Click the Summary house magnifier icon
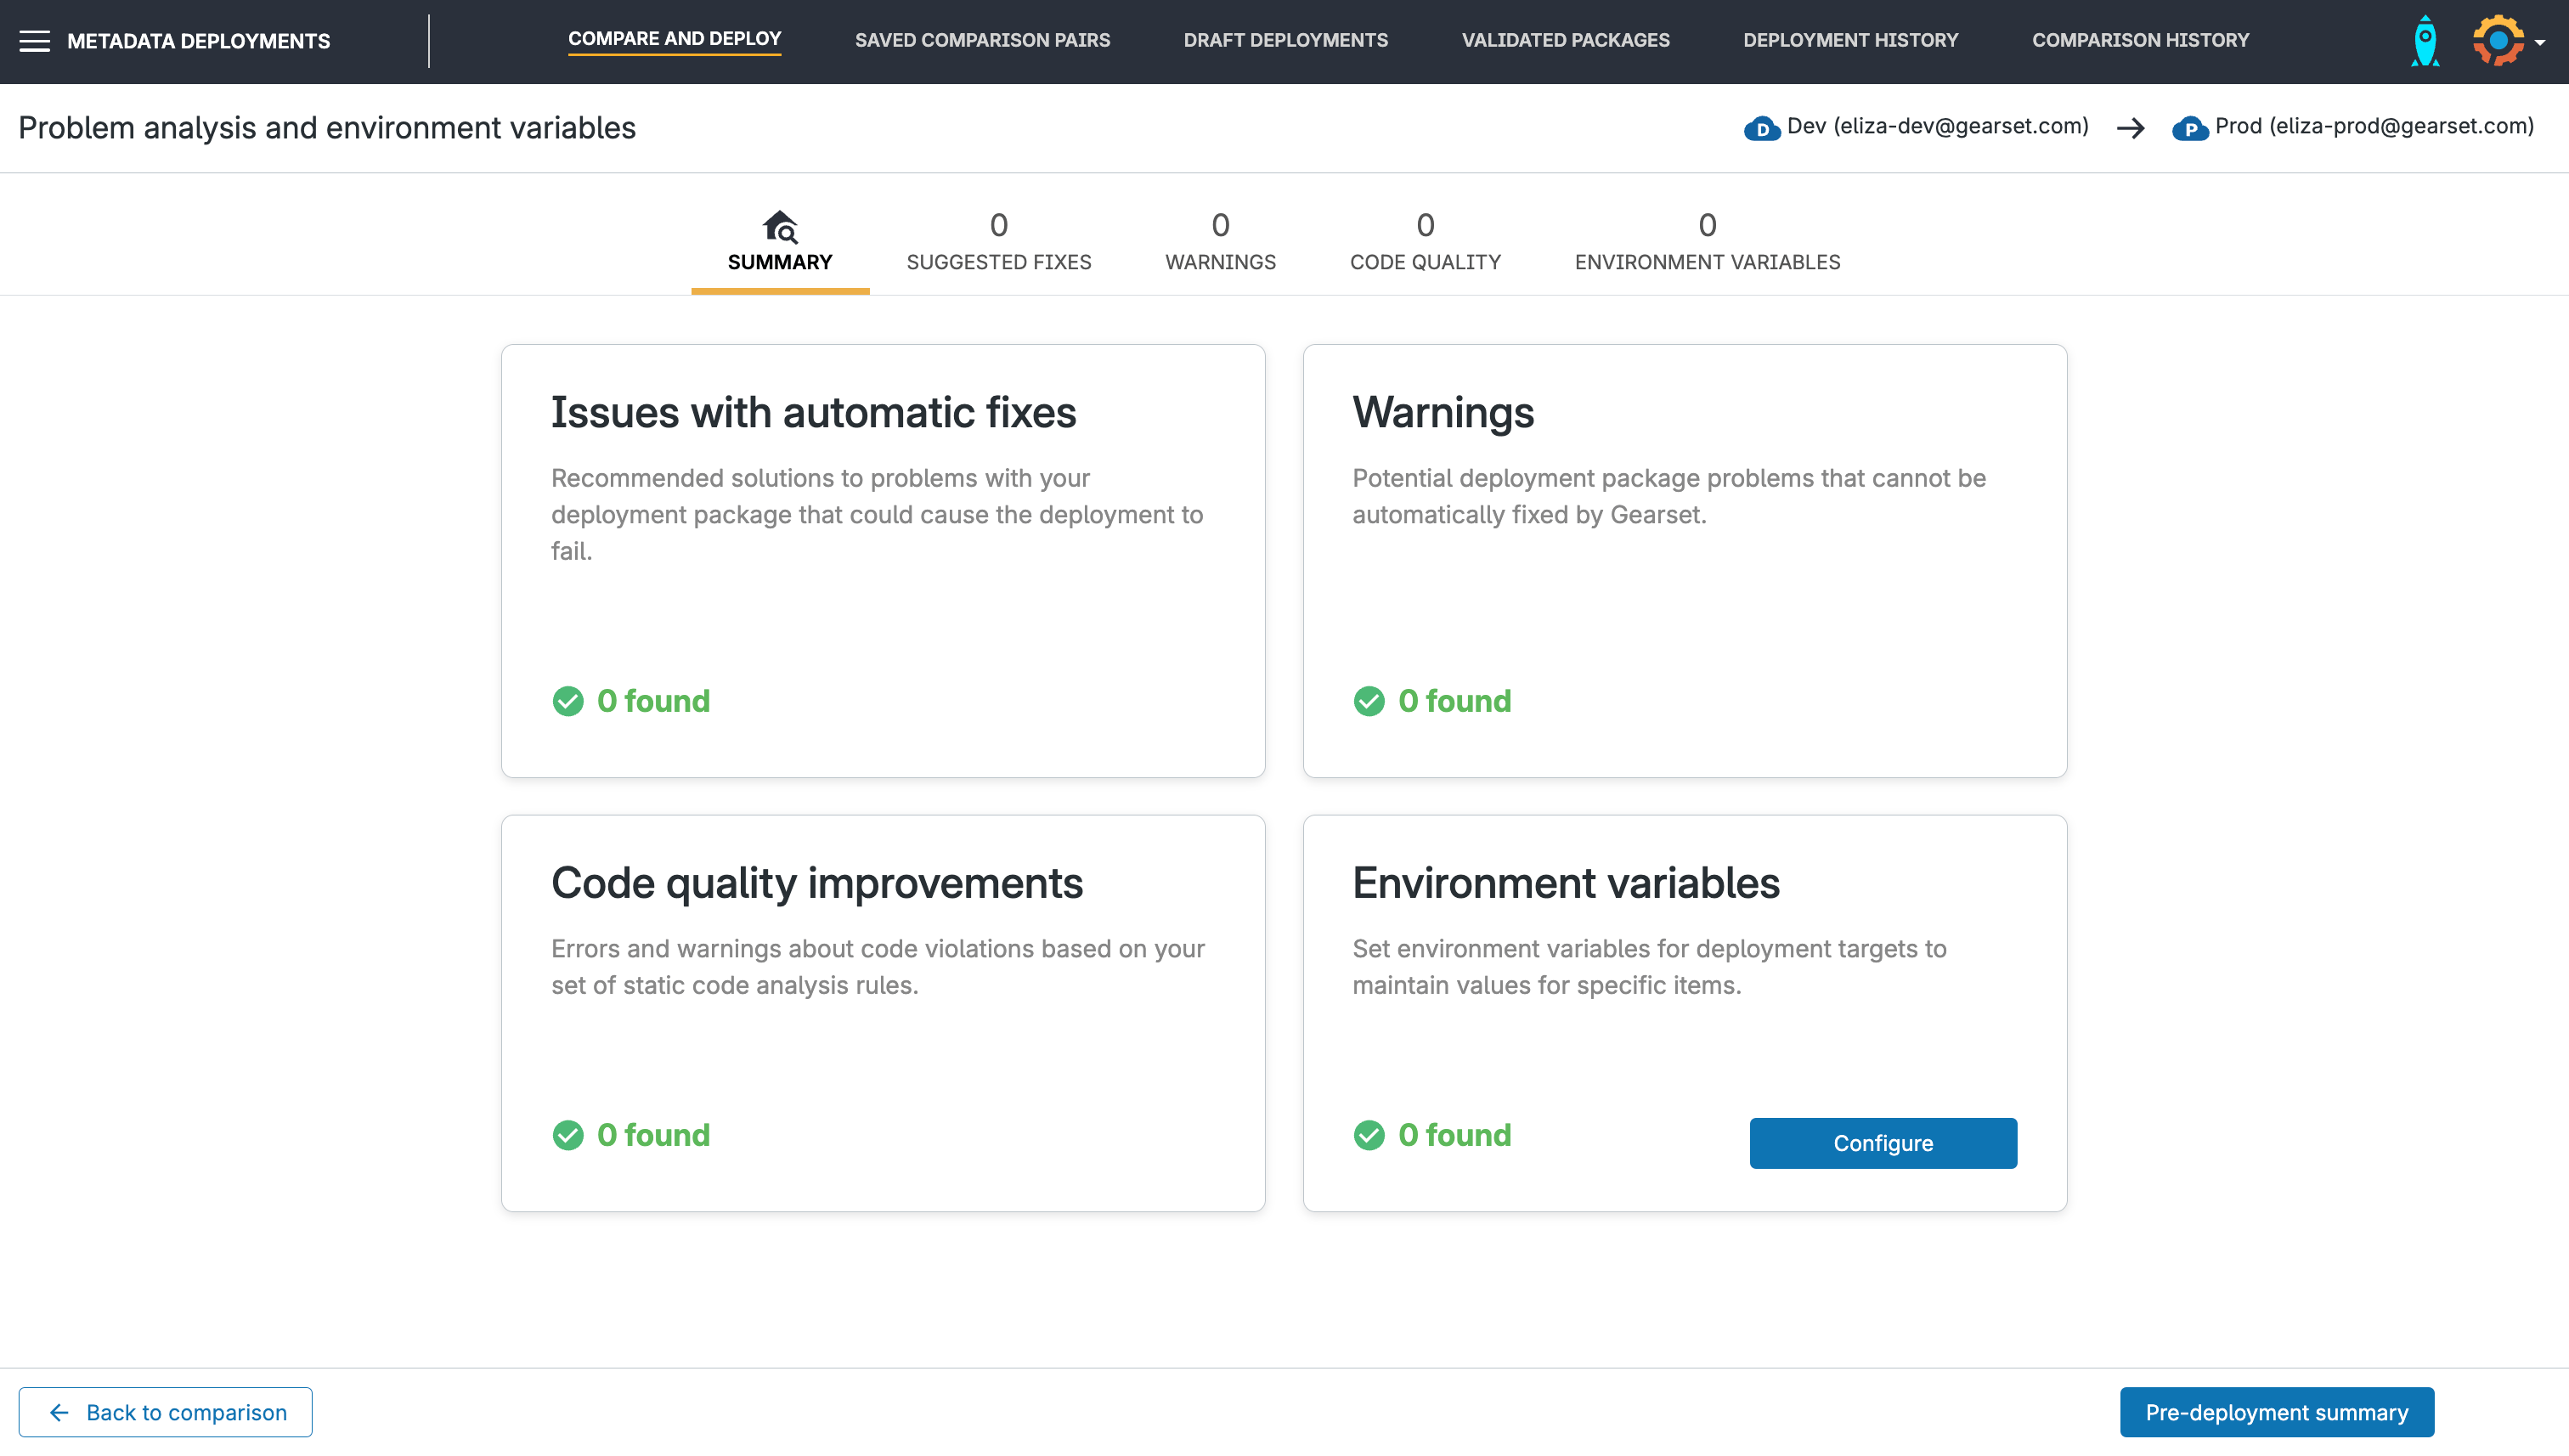This screenshot has height=1456, width=2569. pyautogui.click(x=780, y=227)
